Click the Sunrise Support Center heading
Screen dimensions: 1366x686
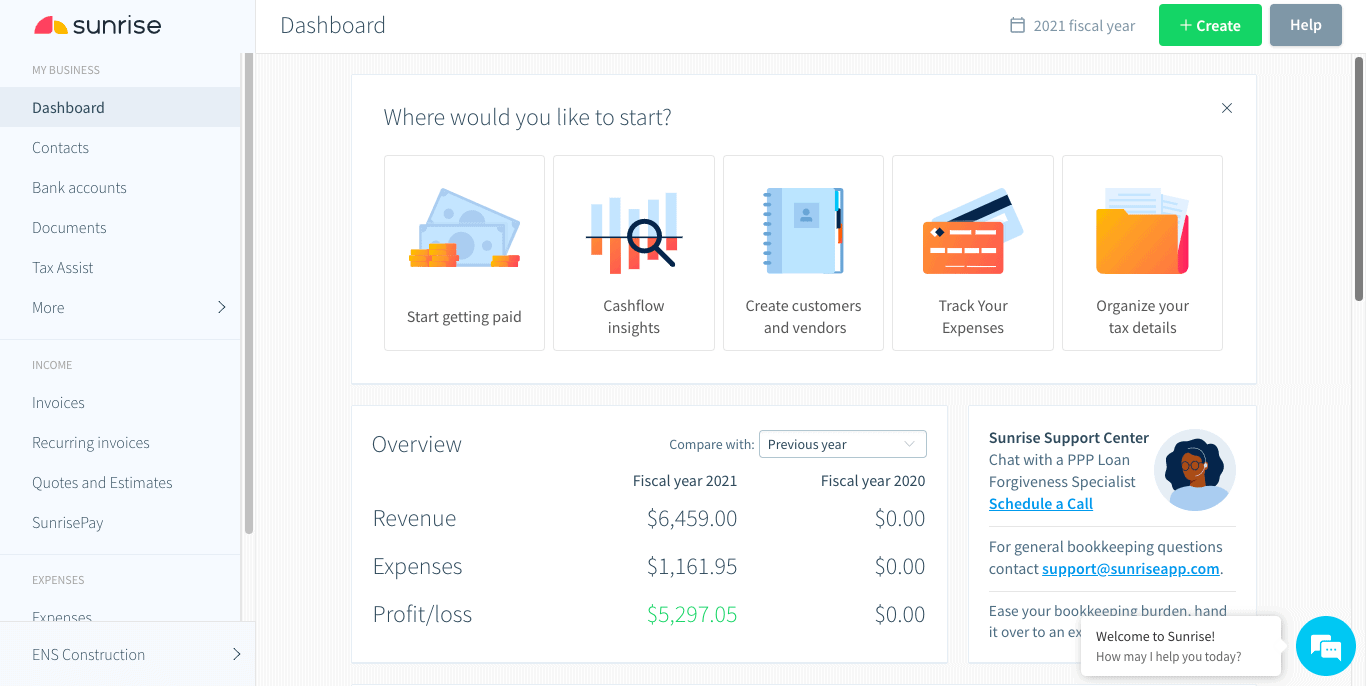tap(1069, 438)
